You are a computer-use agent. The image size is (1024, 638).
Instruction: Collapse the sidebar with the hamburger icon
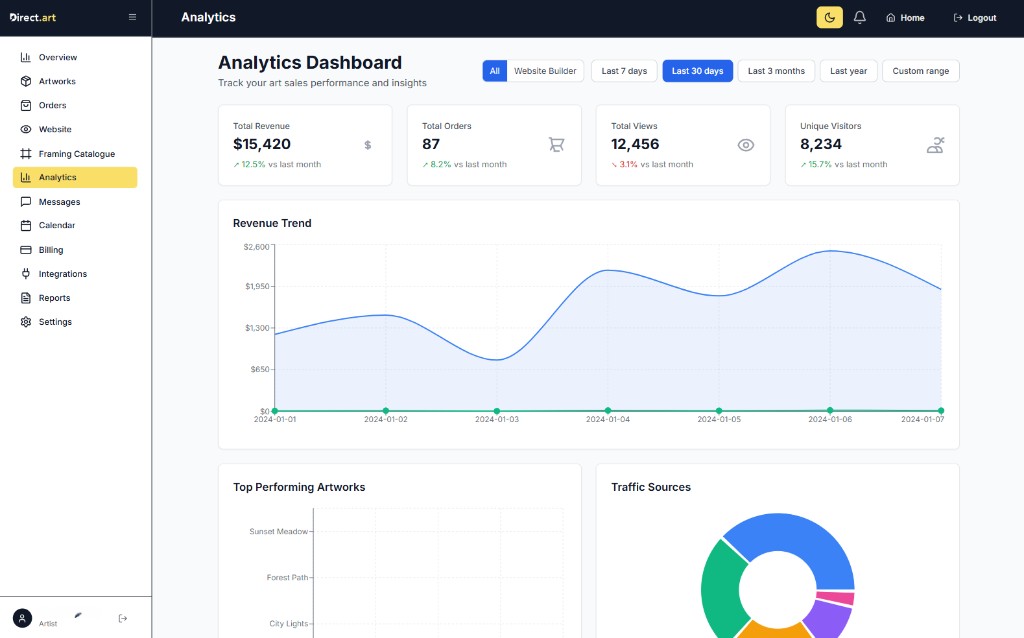[x=132, y=16]
